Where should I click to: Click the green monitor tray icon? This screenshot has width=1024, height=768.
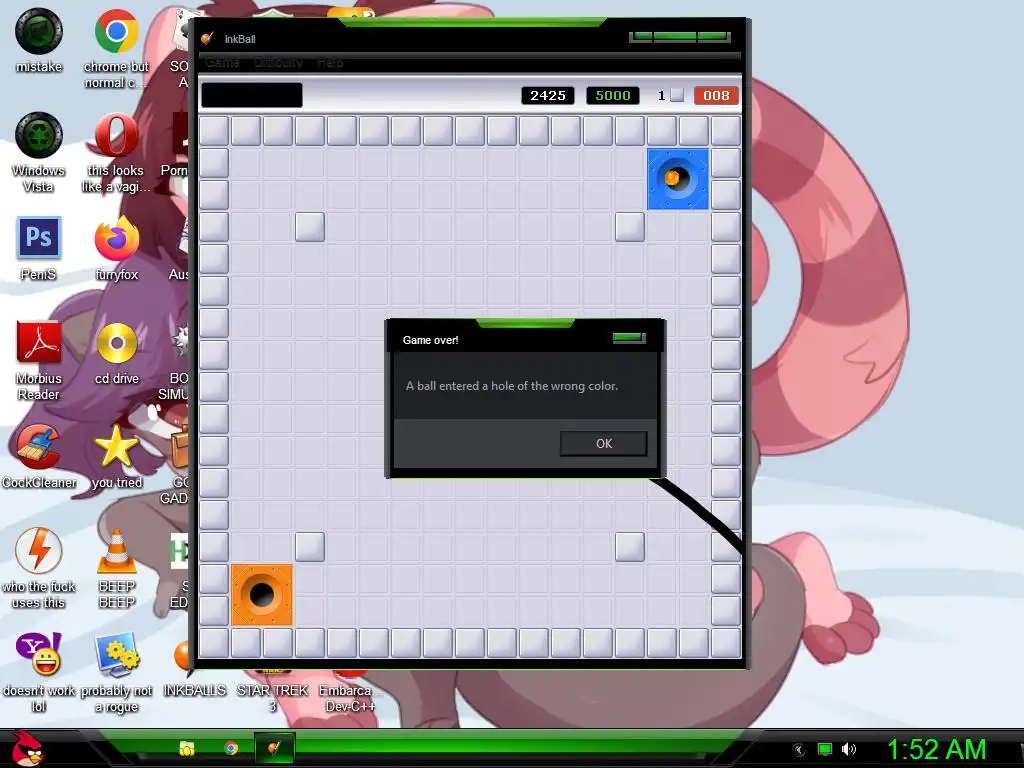pos(825,749)
